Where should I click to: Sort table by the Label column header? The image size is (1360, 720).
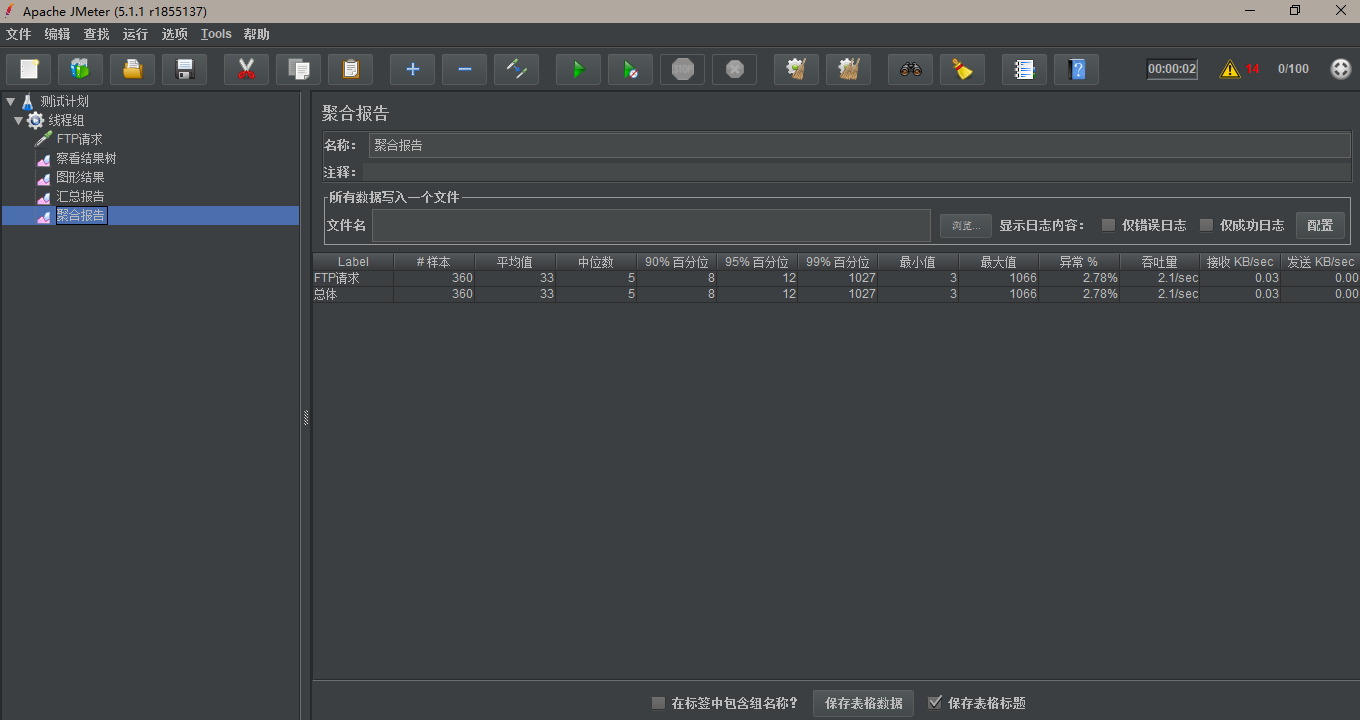(x=353, y=262)
